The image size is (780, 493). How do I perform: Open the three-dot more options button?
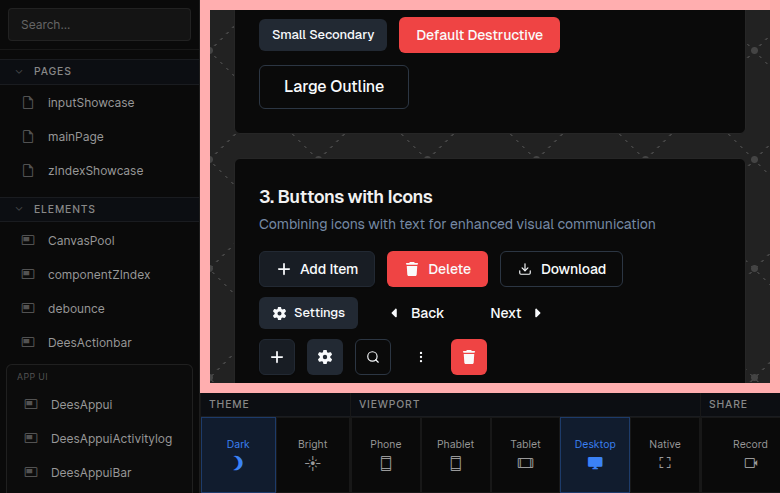[x=421, y=357]
